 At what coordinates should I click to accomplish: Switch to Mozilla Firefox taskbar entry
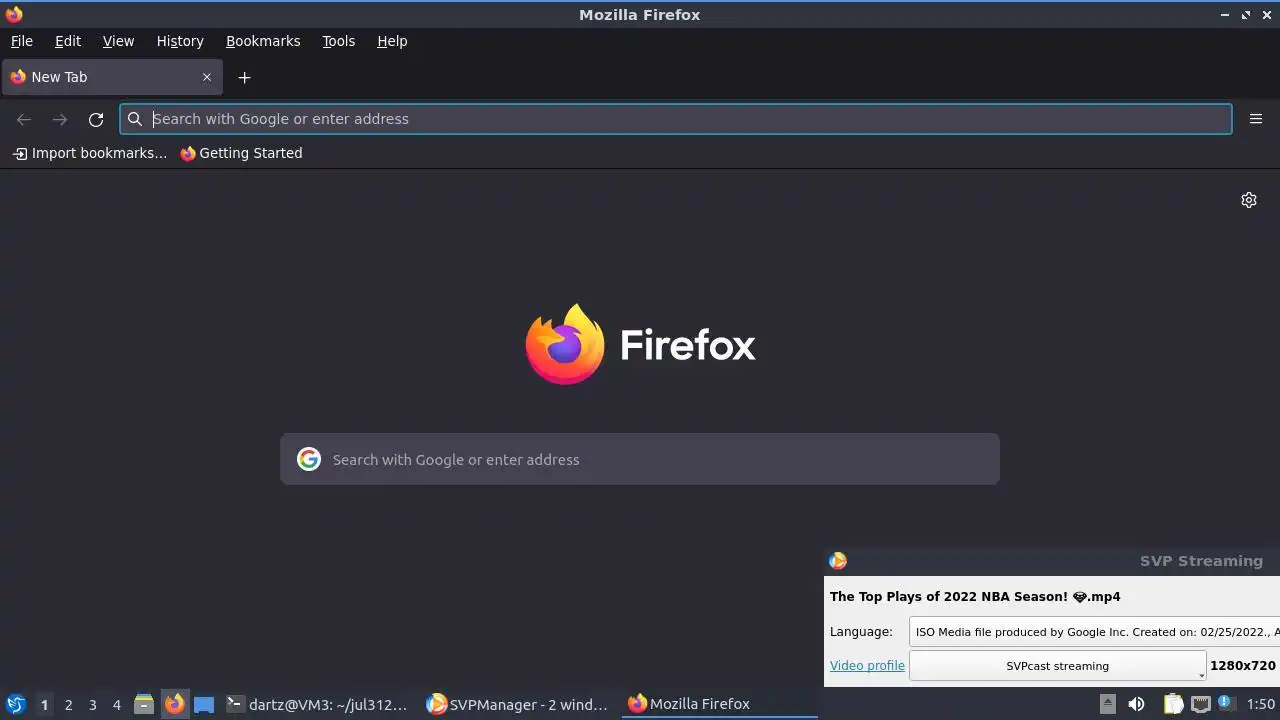[x=719, y=704]
